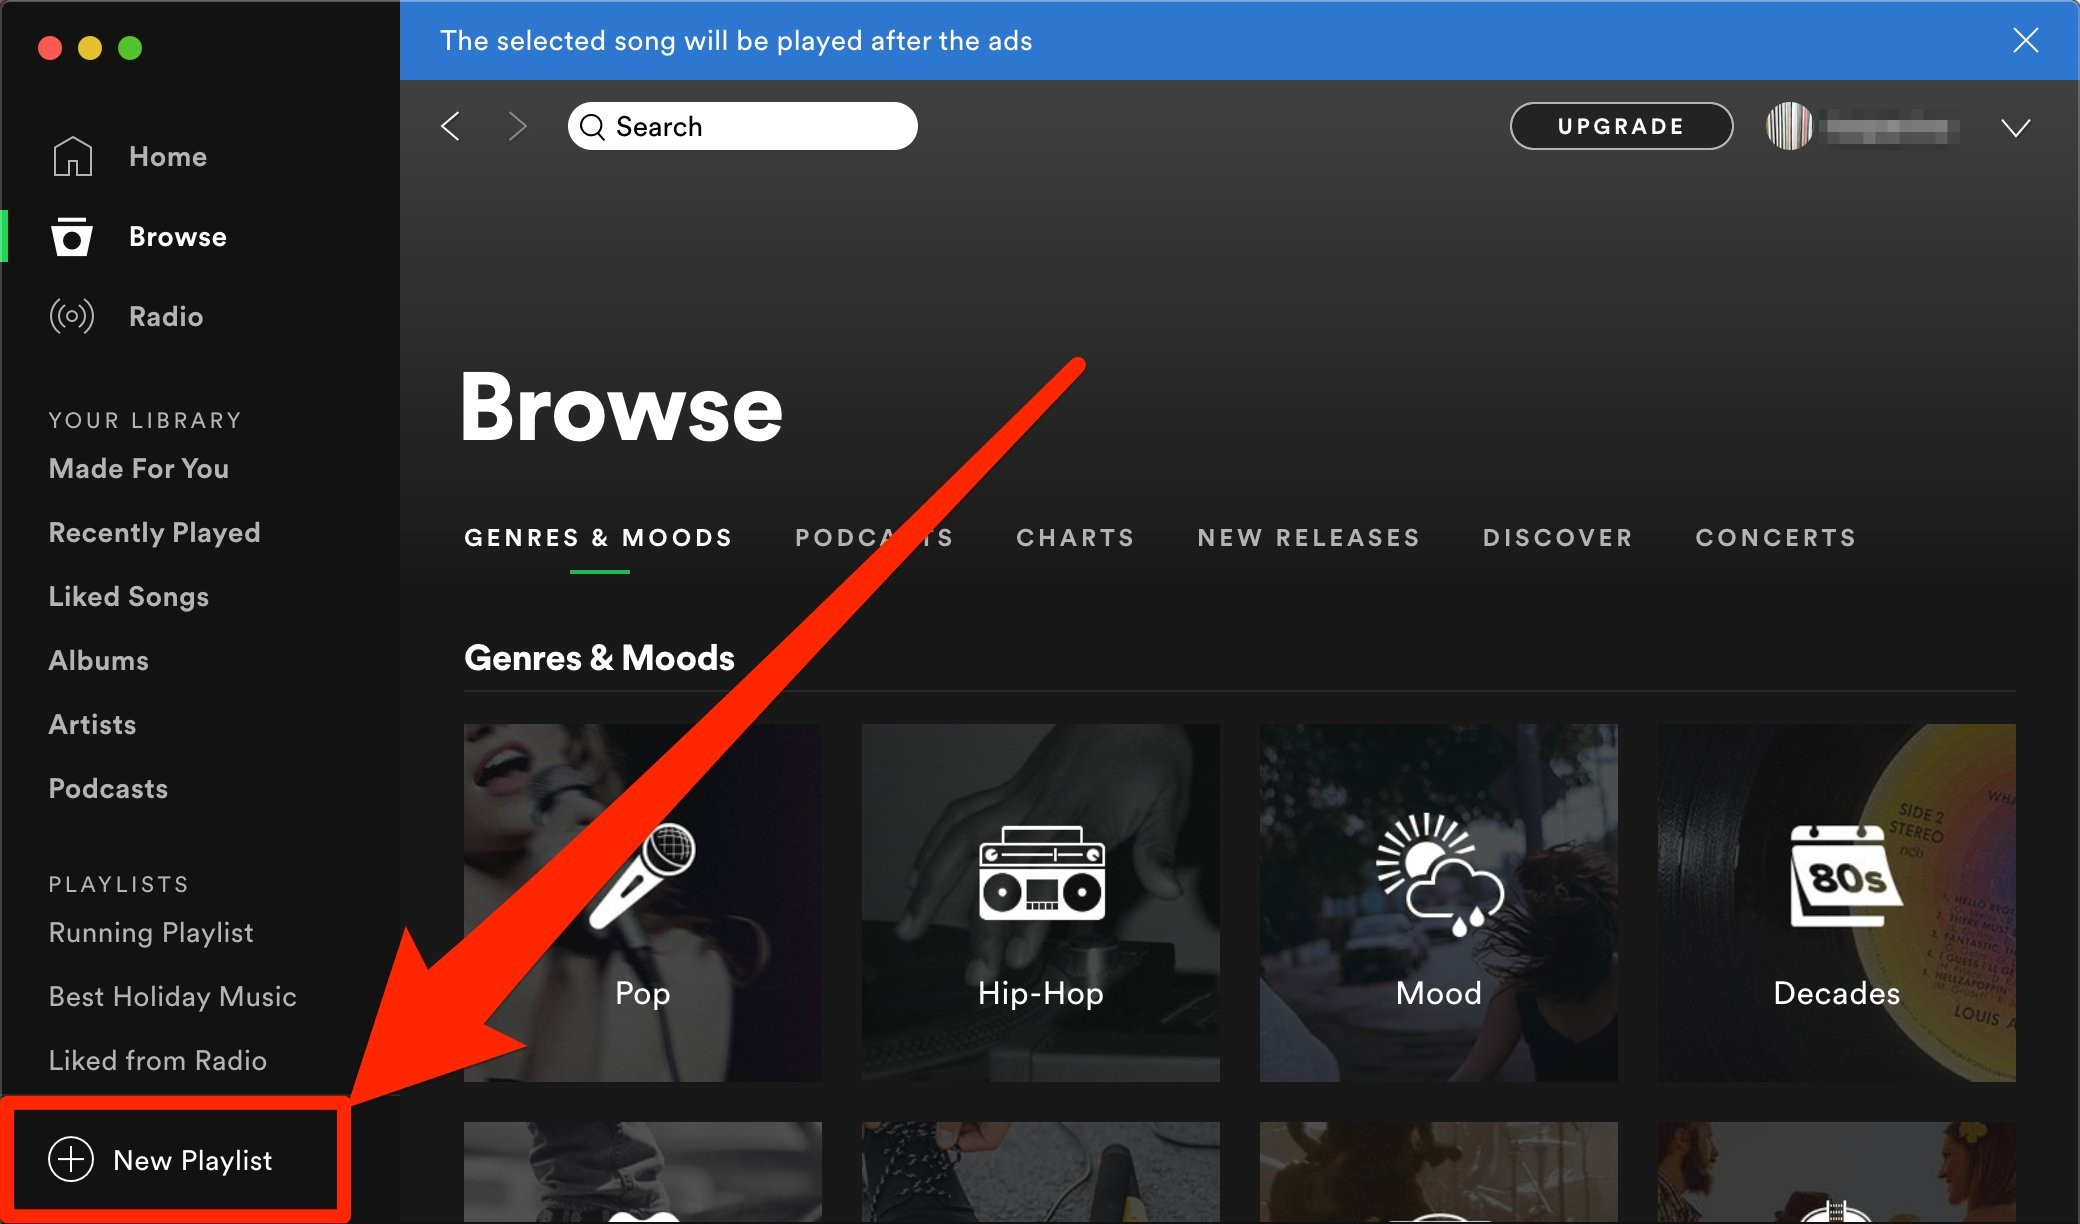Select the Podcasts browse tab
Image resolution: width=2080 pixels, height=1224 pixels.
872,536
